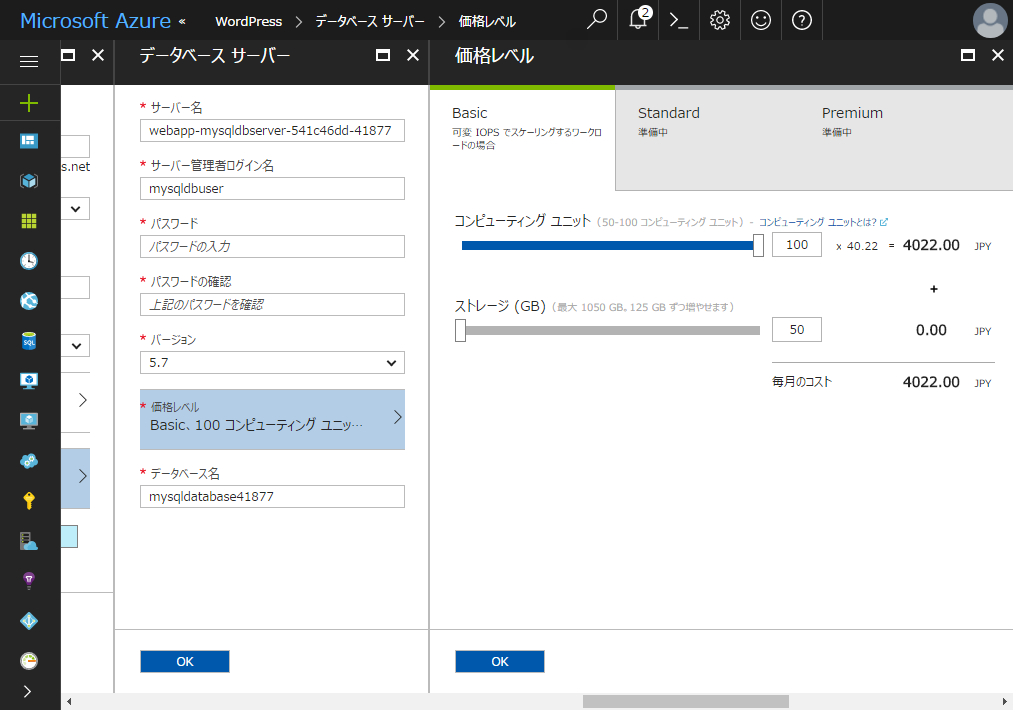The image size is (1013, 710).
Task: Click the ストレージ (GB) slider handle
Action: tap(460, 330)
